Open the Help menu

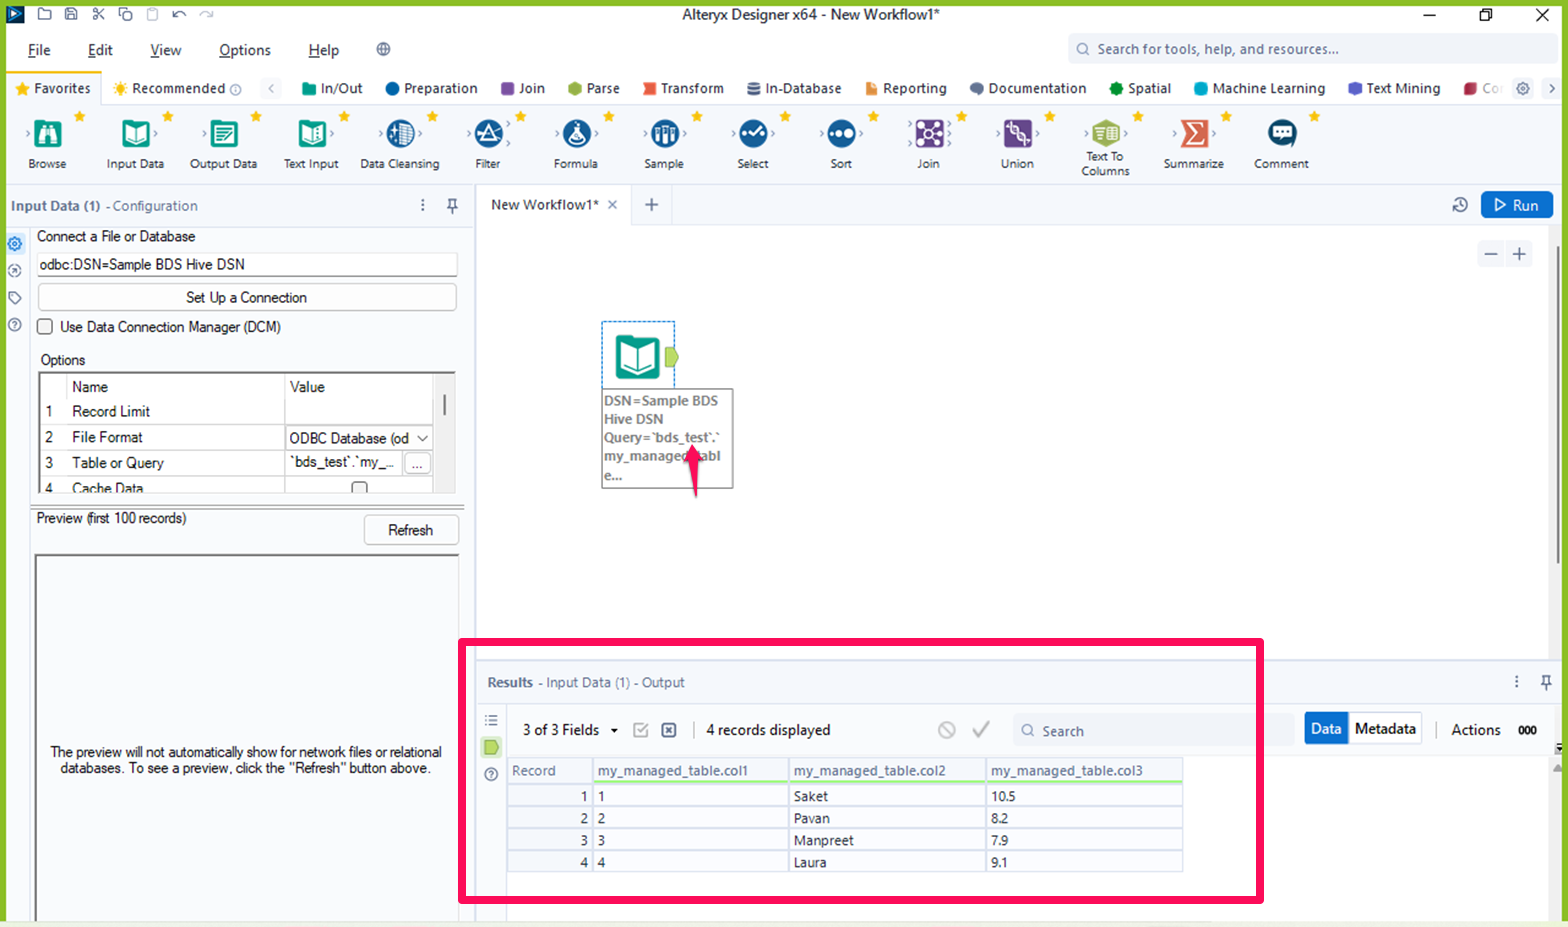click(324, 50)
